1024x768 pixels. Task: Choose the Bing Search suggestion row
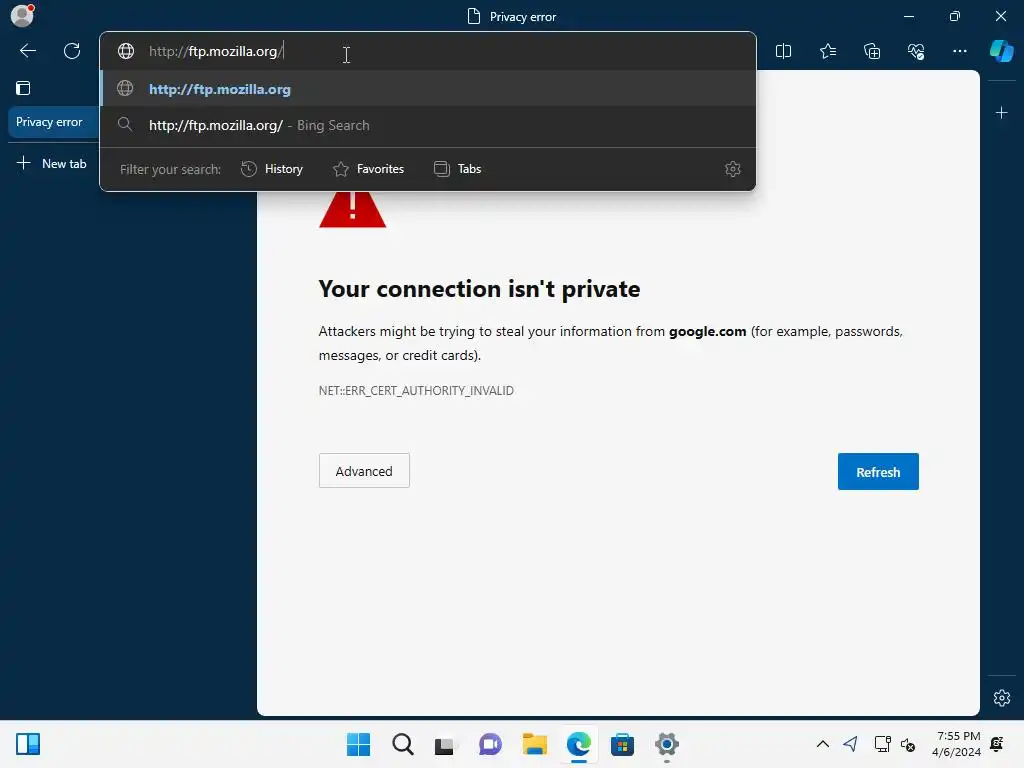point(428,125)
